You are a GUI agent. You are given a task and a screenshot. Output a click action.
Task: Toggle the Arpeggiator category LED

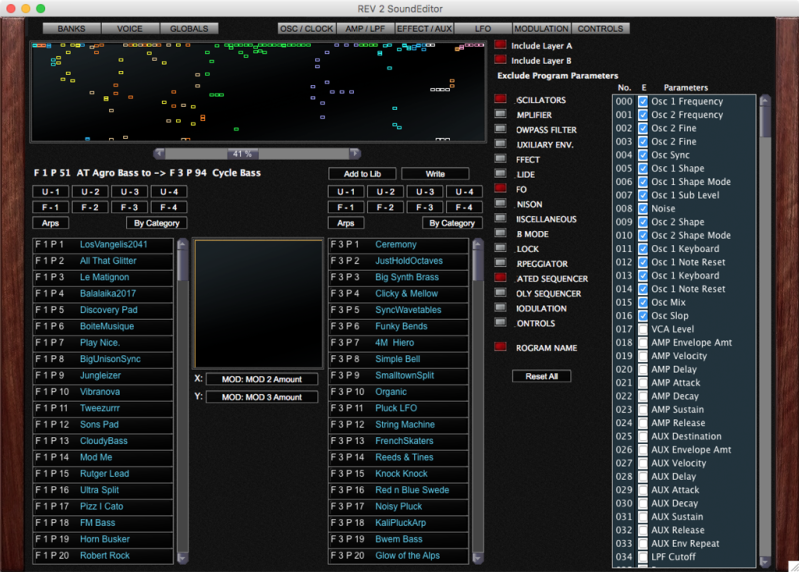500,263
